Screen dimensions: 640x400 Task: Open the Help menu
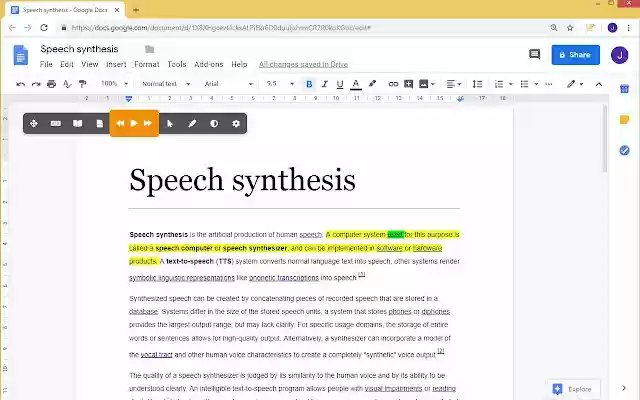click(x=239, y=64)
